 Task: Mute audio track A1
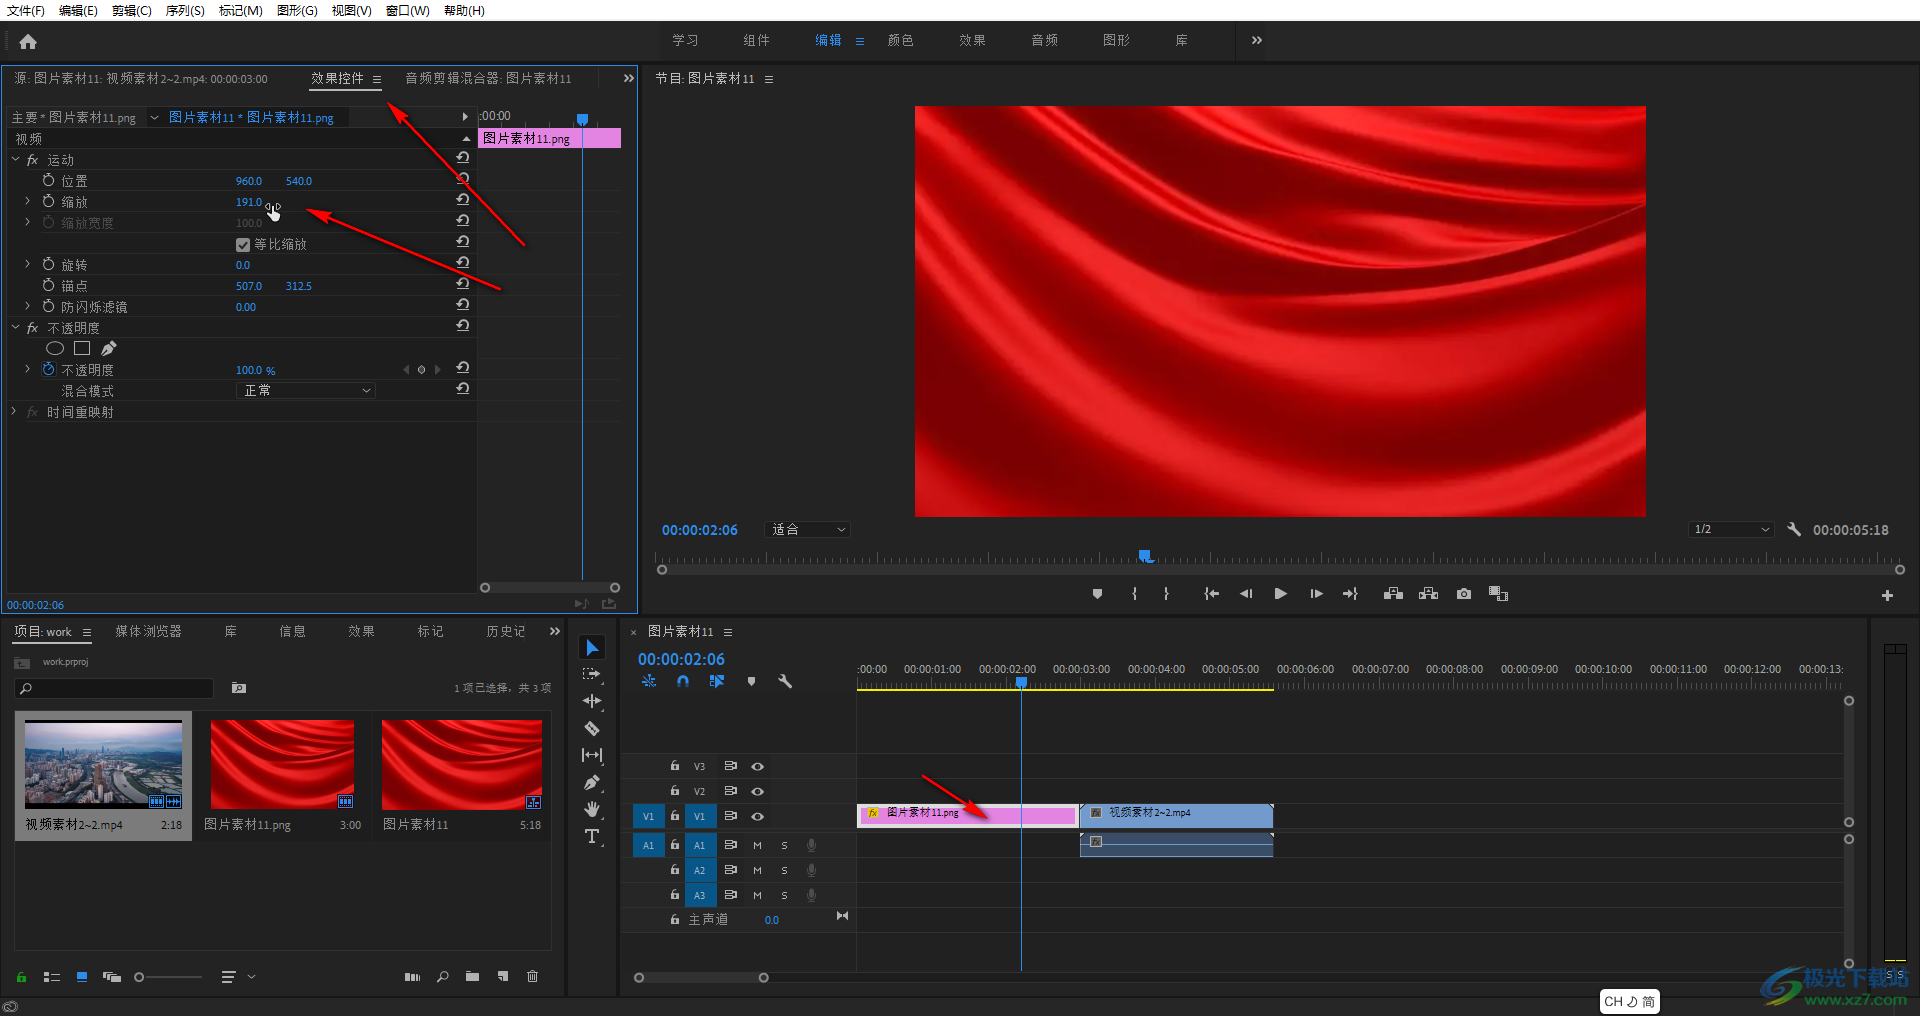(x=757, y=845)
